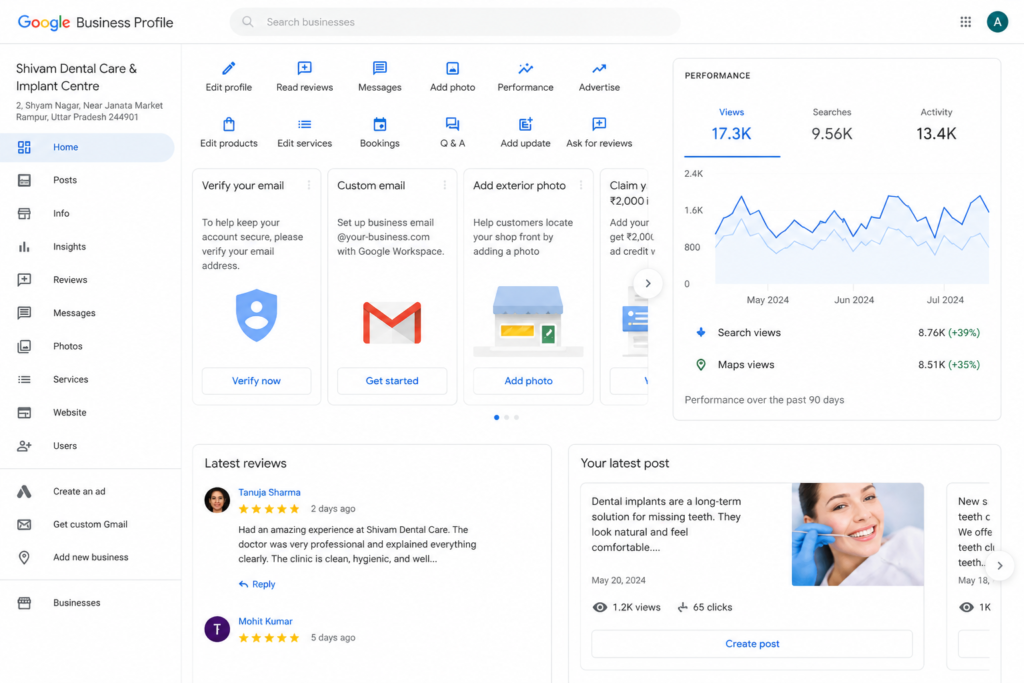Open the Messages quick action icon
The image size is (1024, 683).
379,68
